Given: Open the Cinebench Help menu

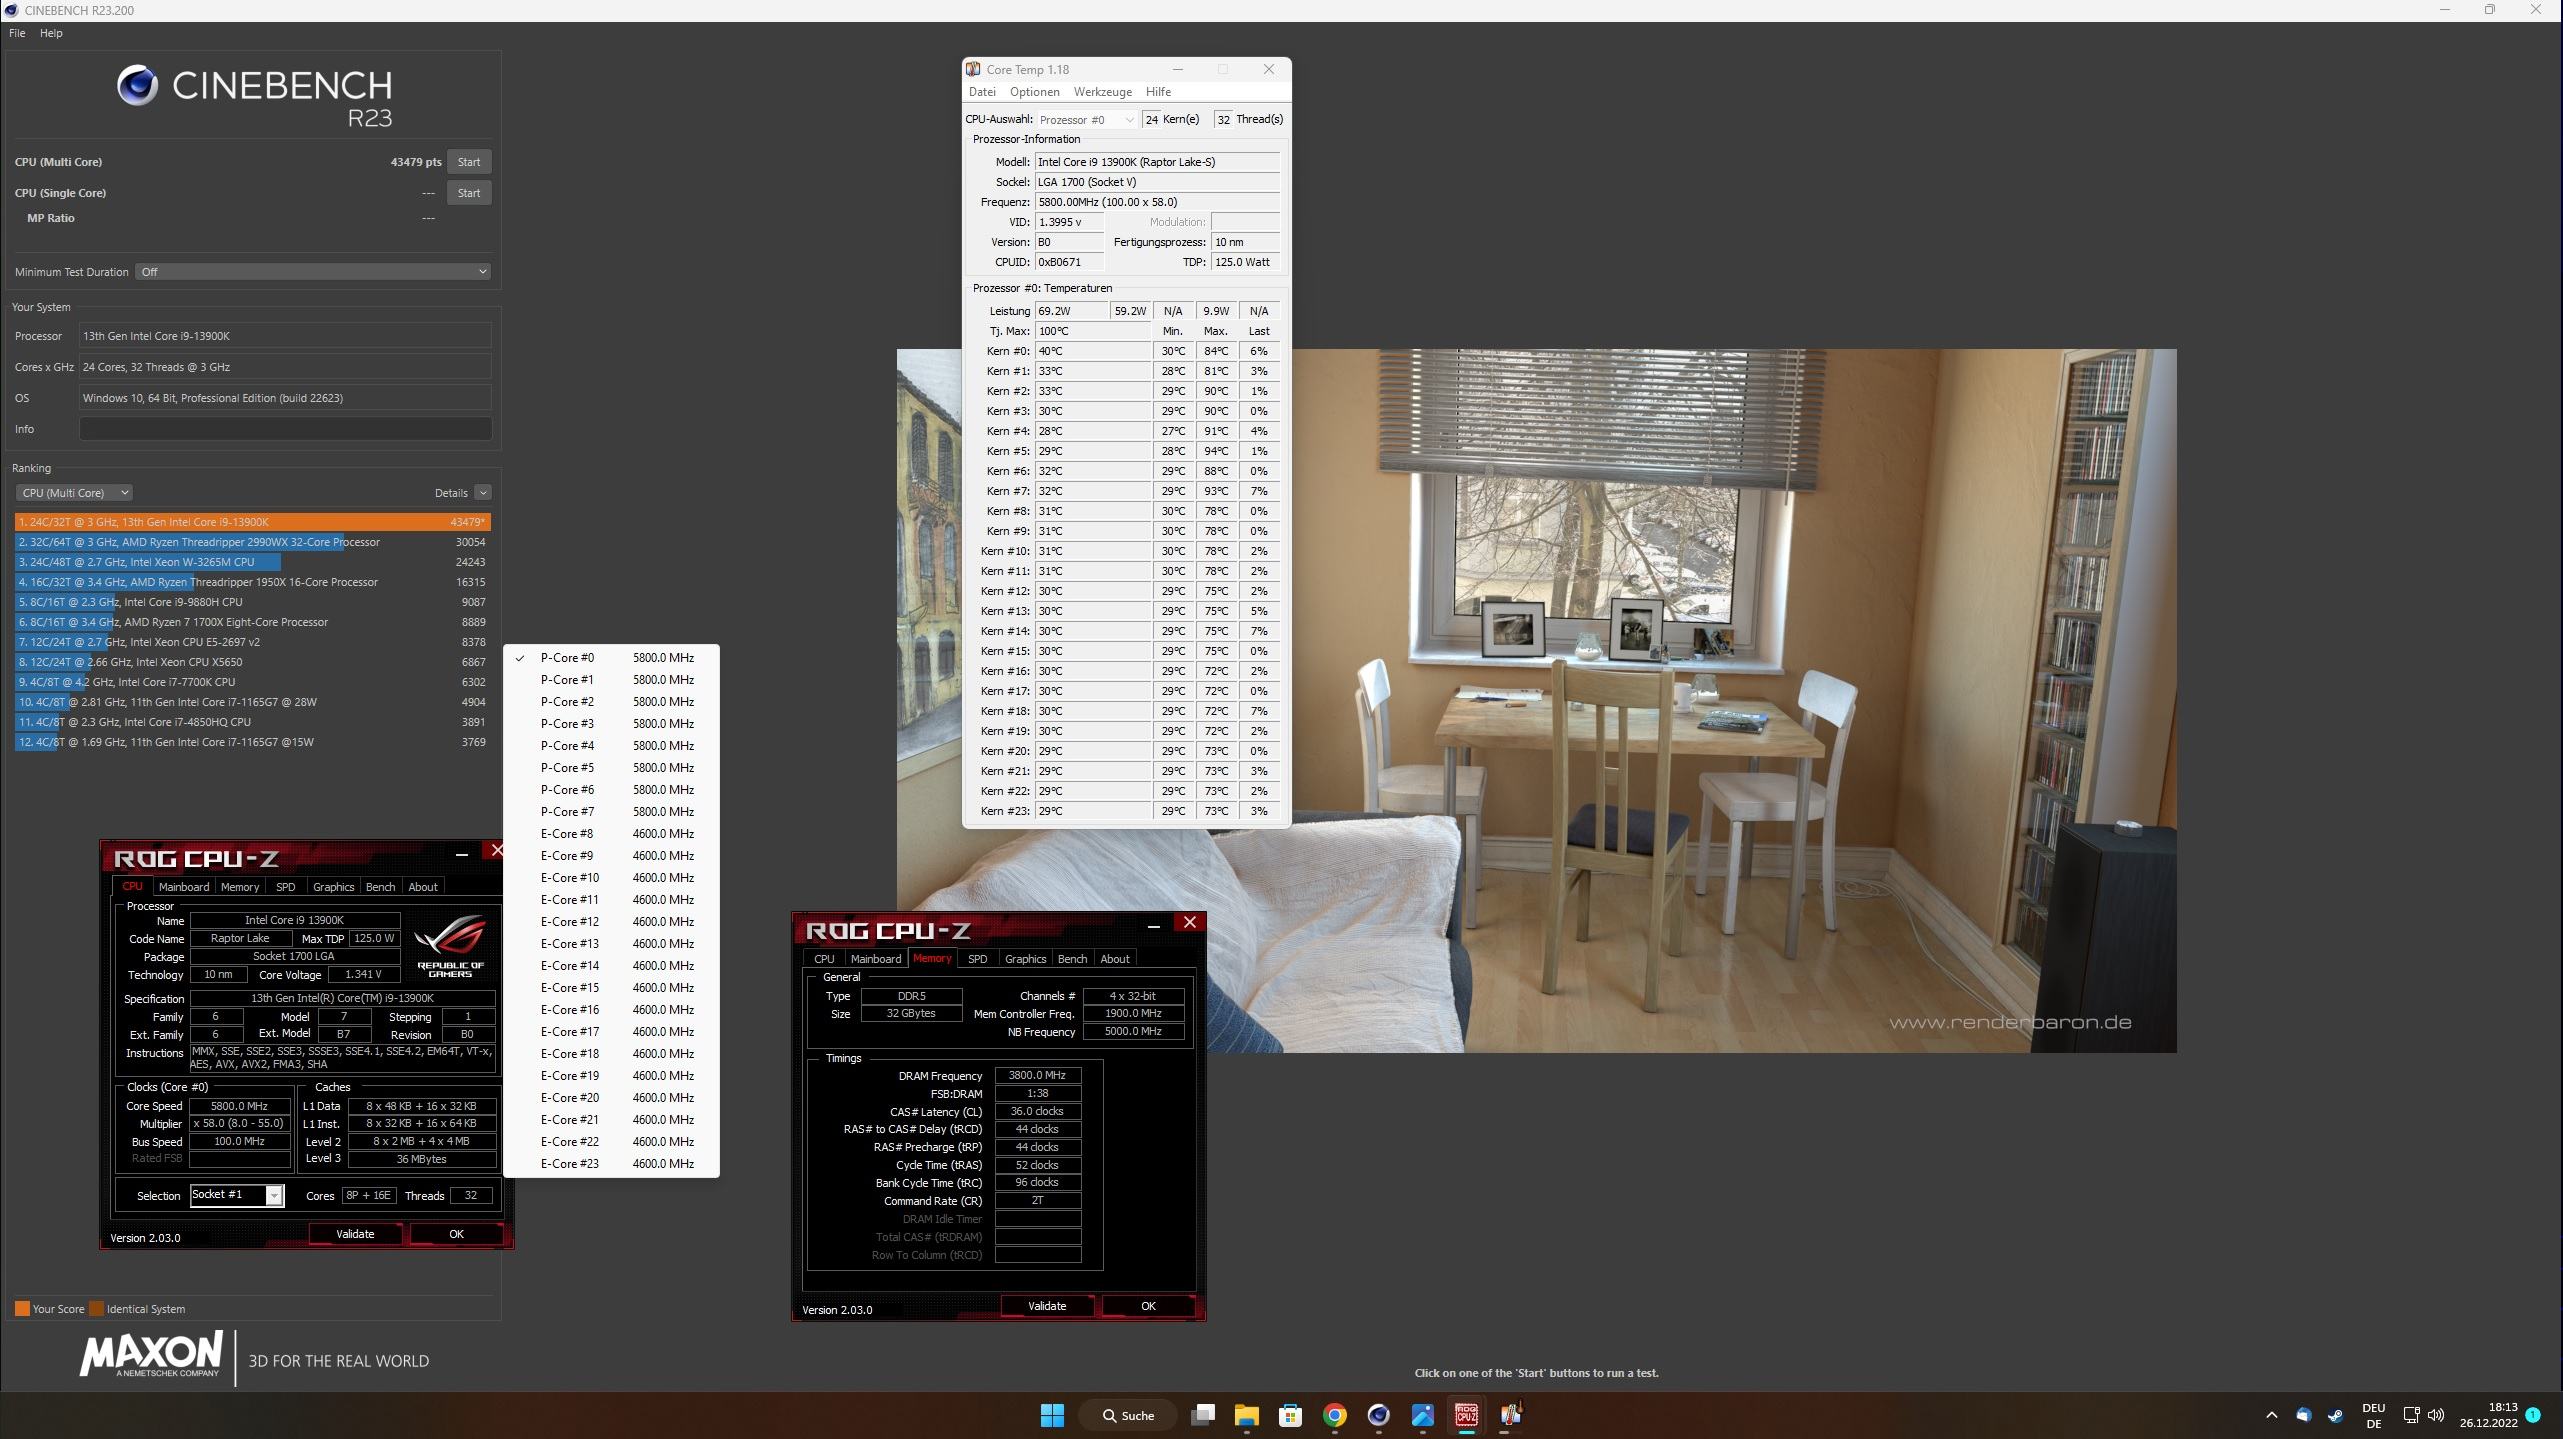Looking at the screenshot, I should (51, 33).
